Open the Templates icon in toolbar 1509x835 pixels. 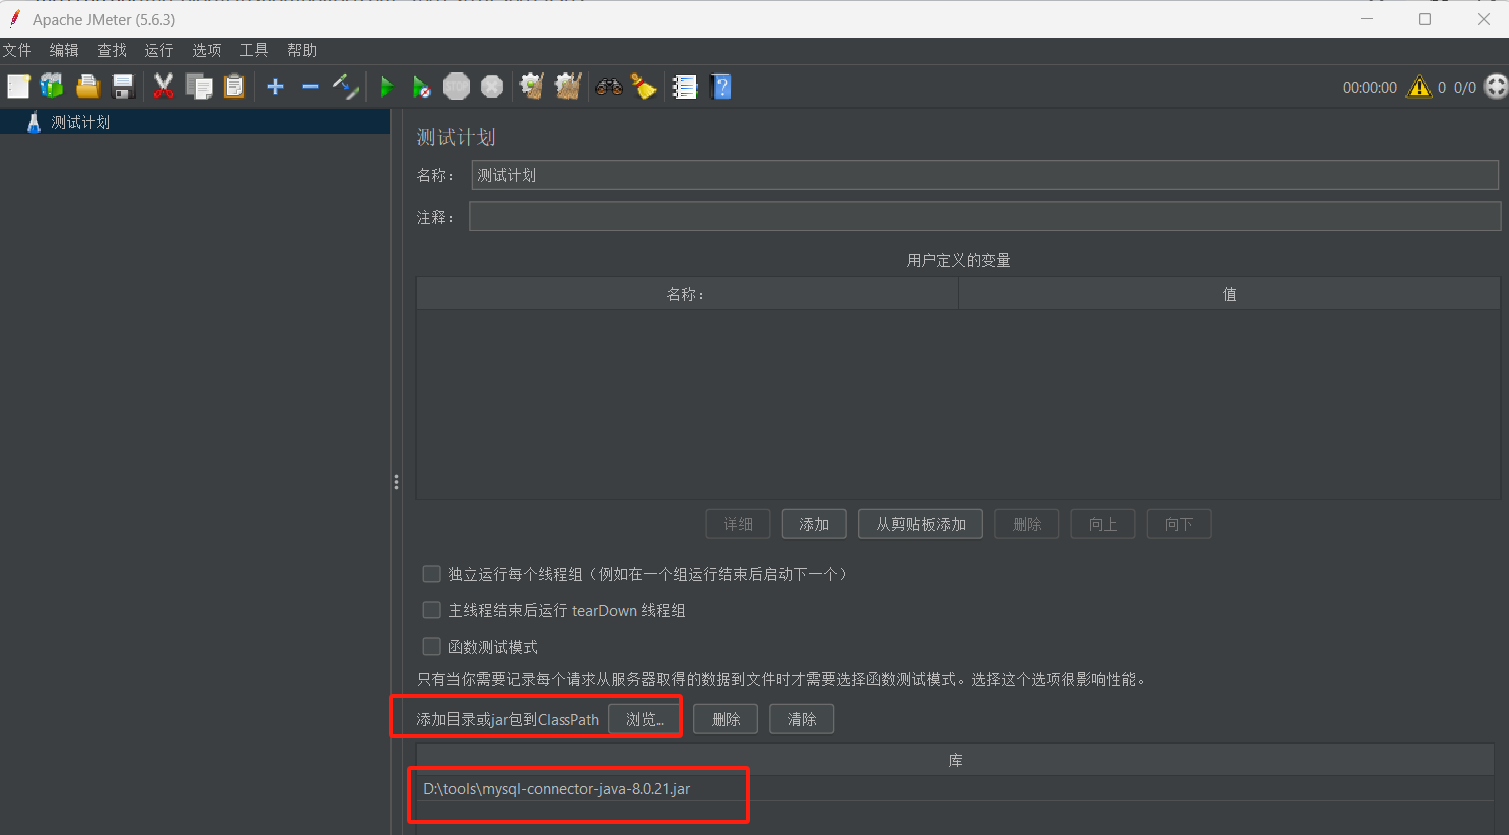[x=52, y=87]
